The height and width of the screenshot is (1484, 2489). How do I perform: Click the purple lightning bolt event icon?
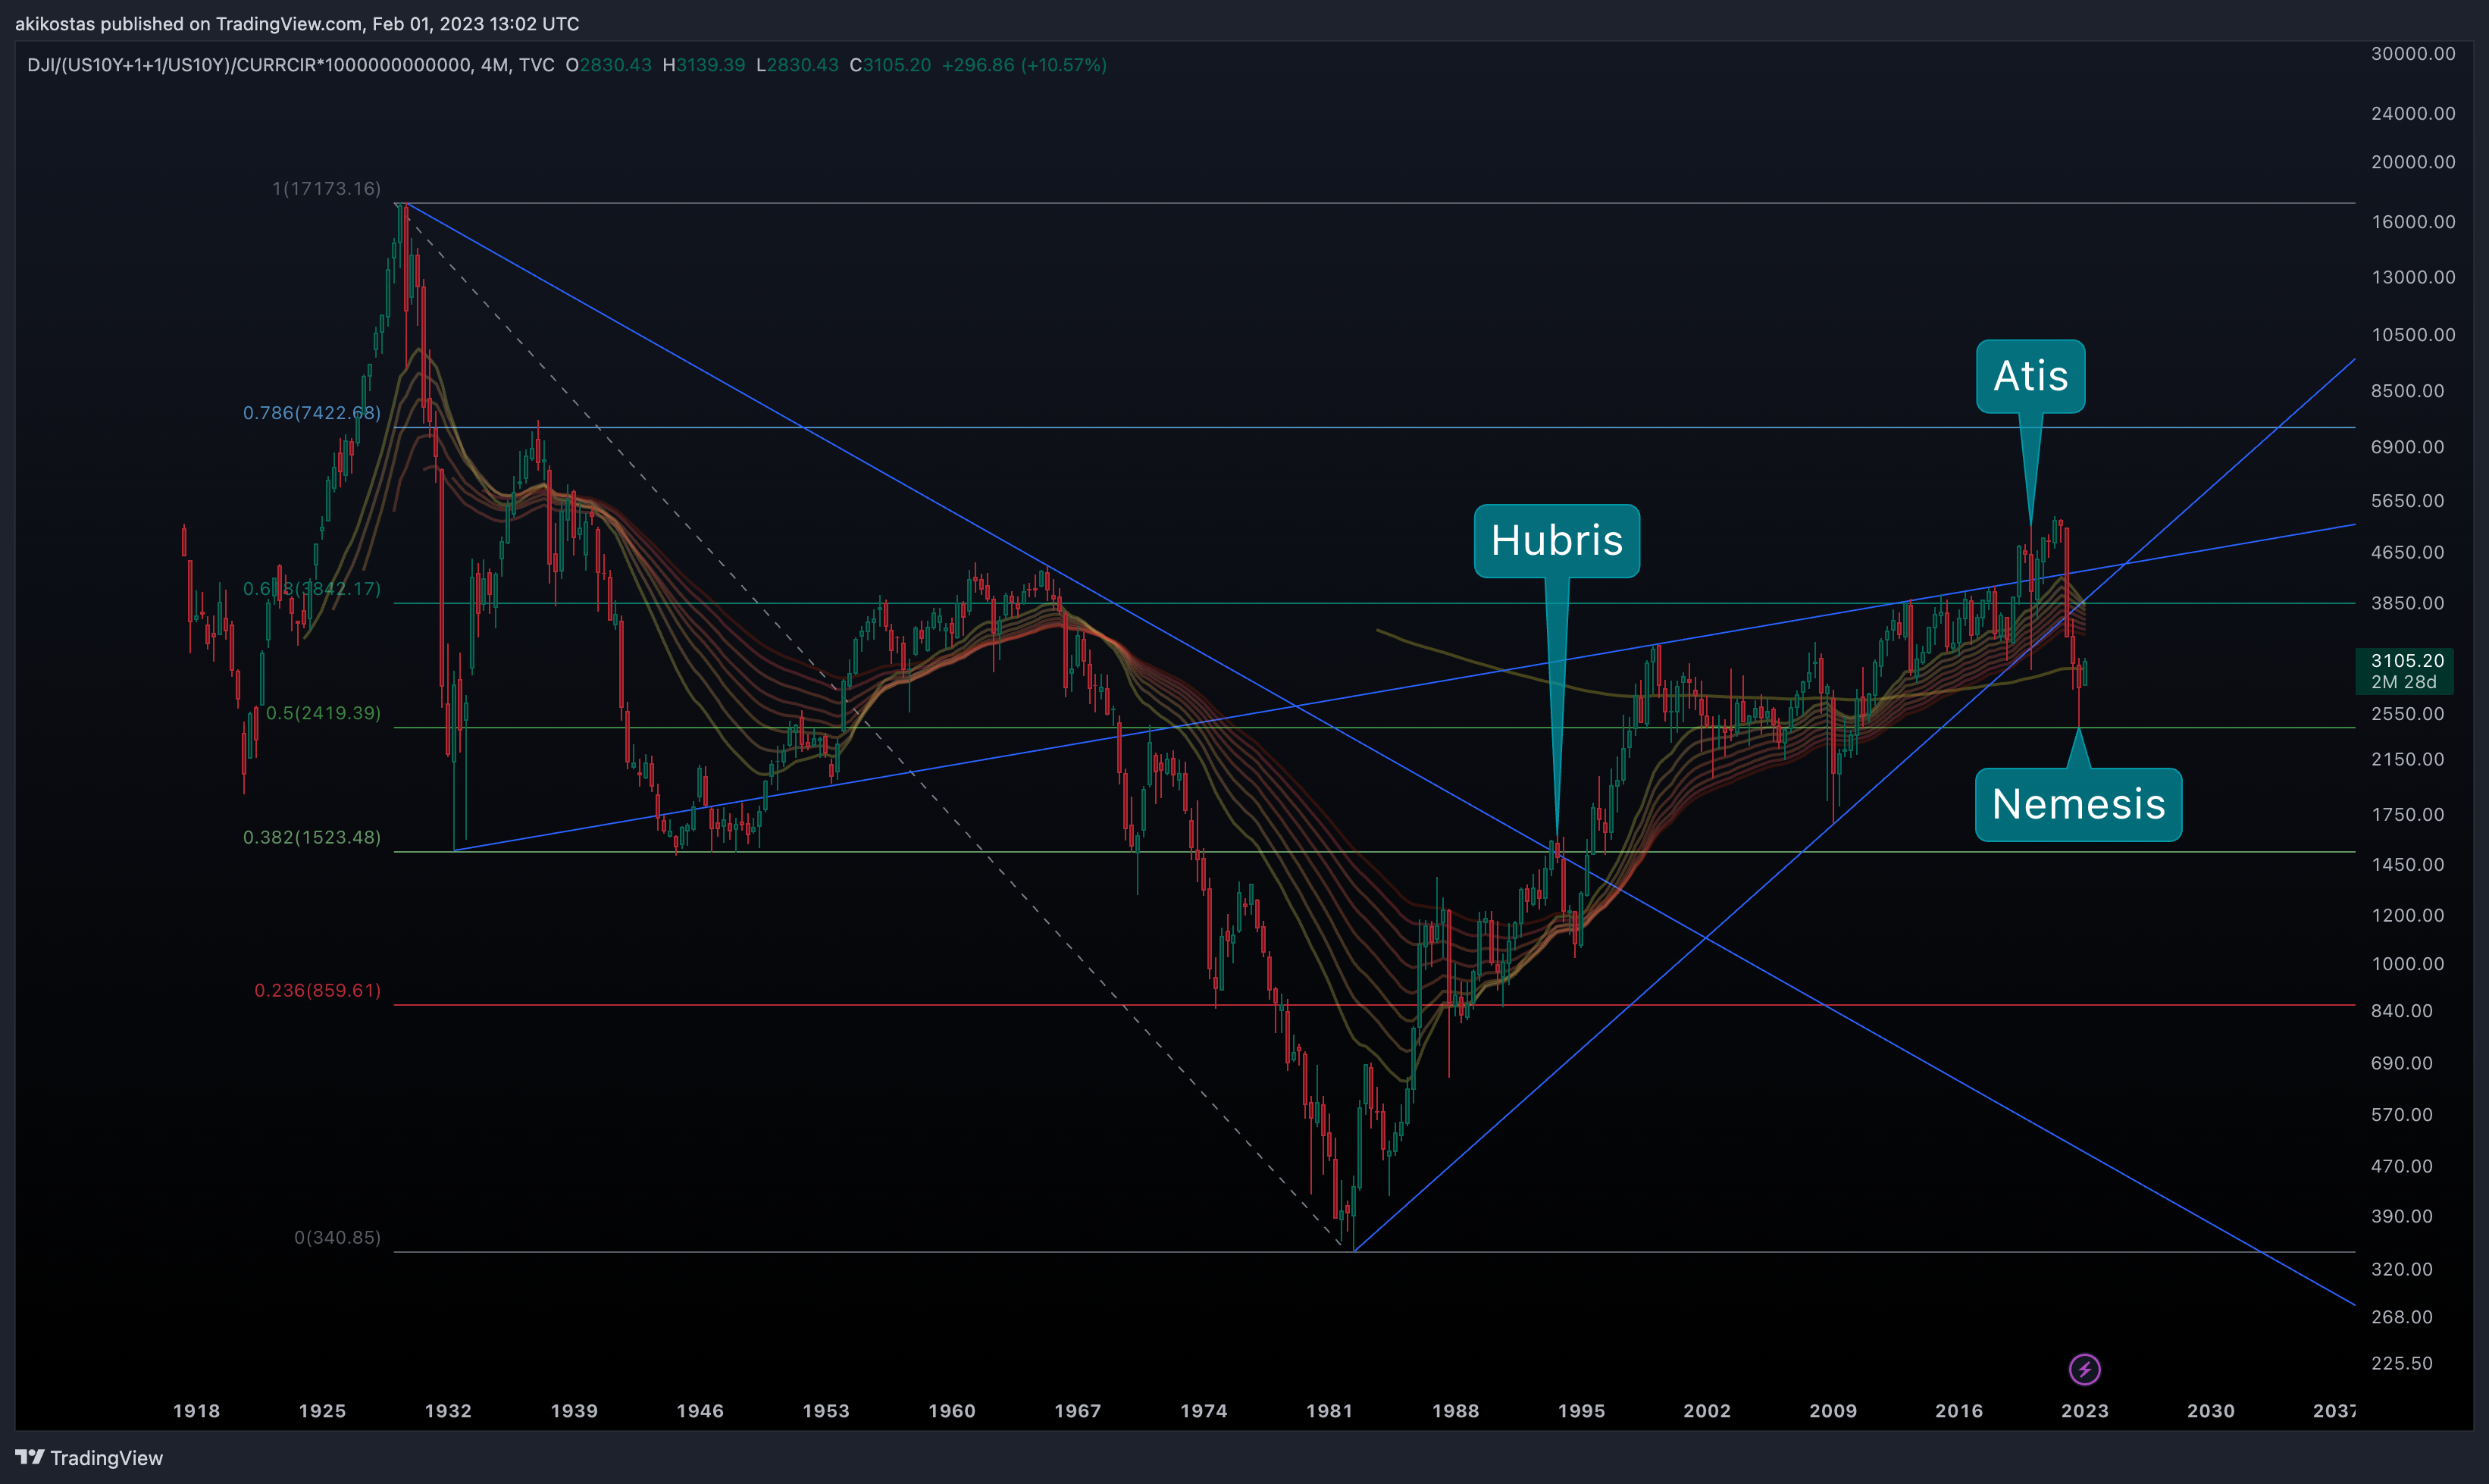[2084, 1369]
